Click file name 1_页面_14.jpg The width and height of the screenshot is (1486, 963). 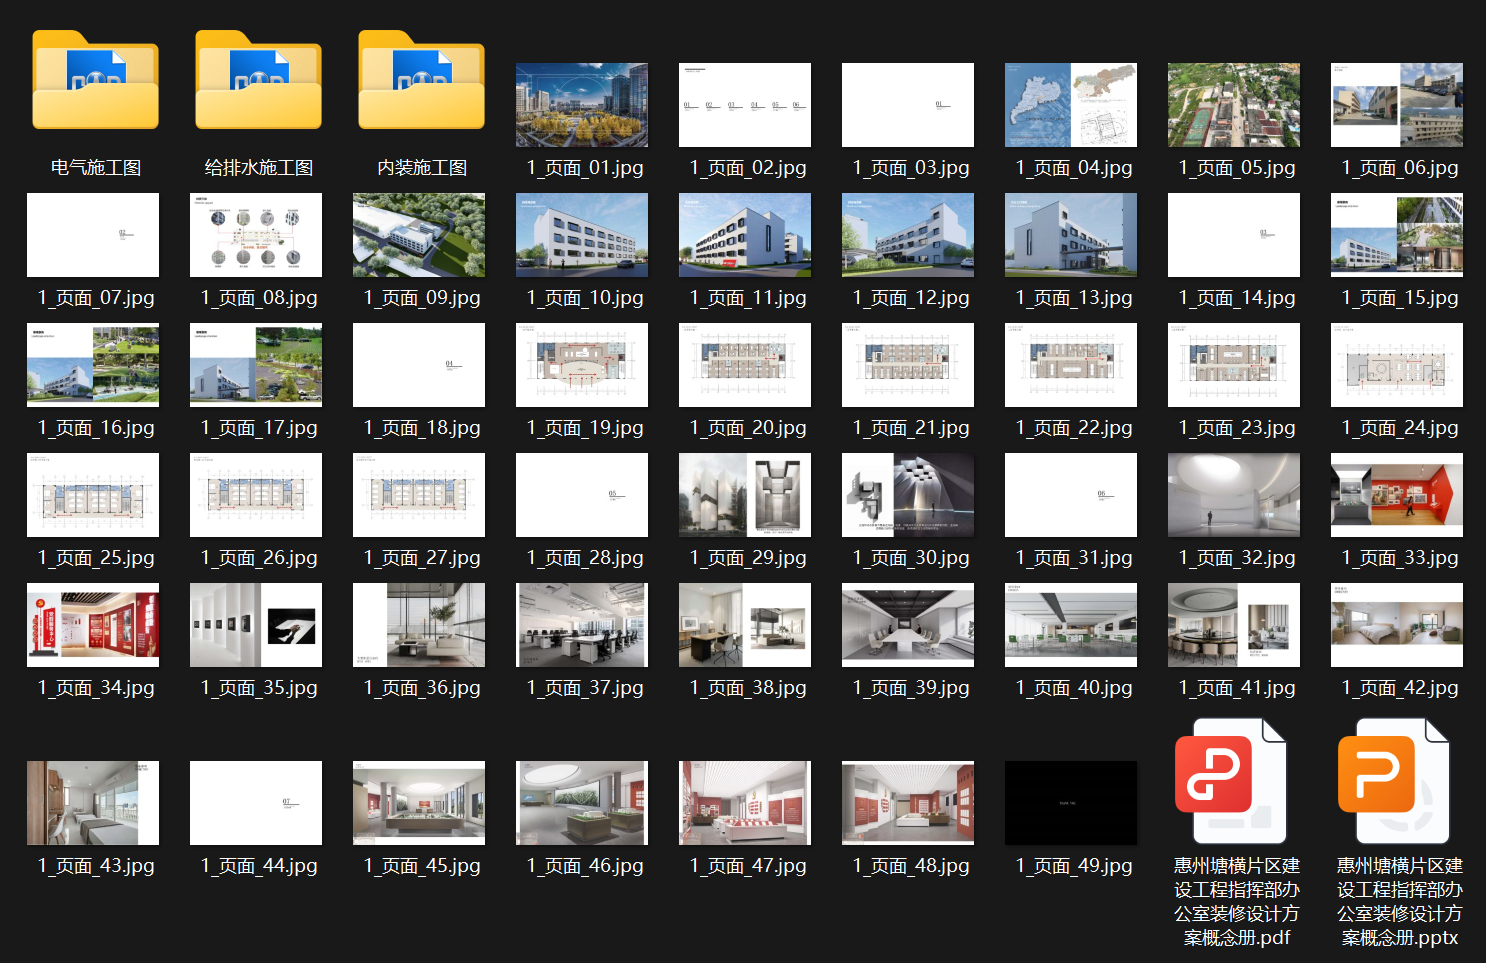[1237, 298]
